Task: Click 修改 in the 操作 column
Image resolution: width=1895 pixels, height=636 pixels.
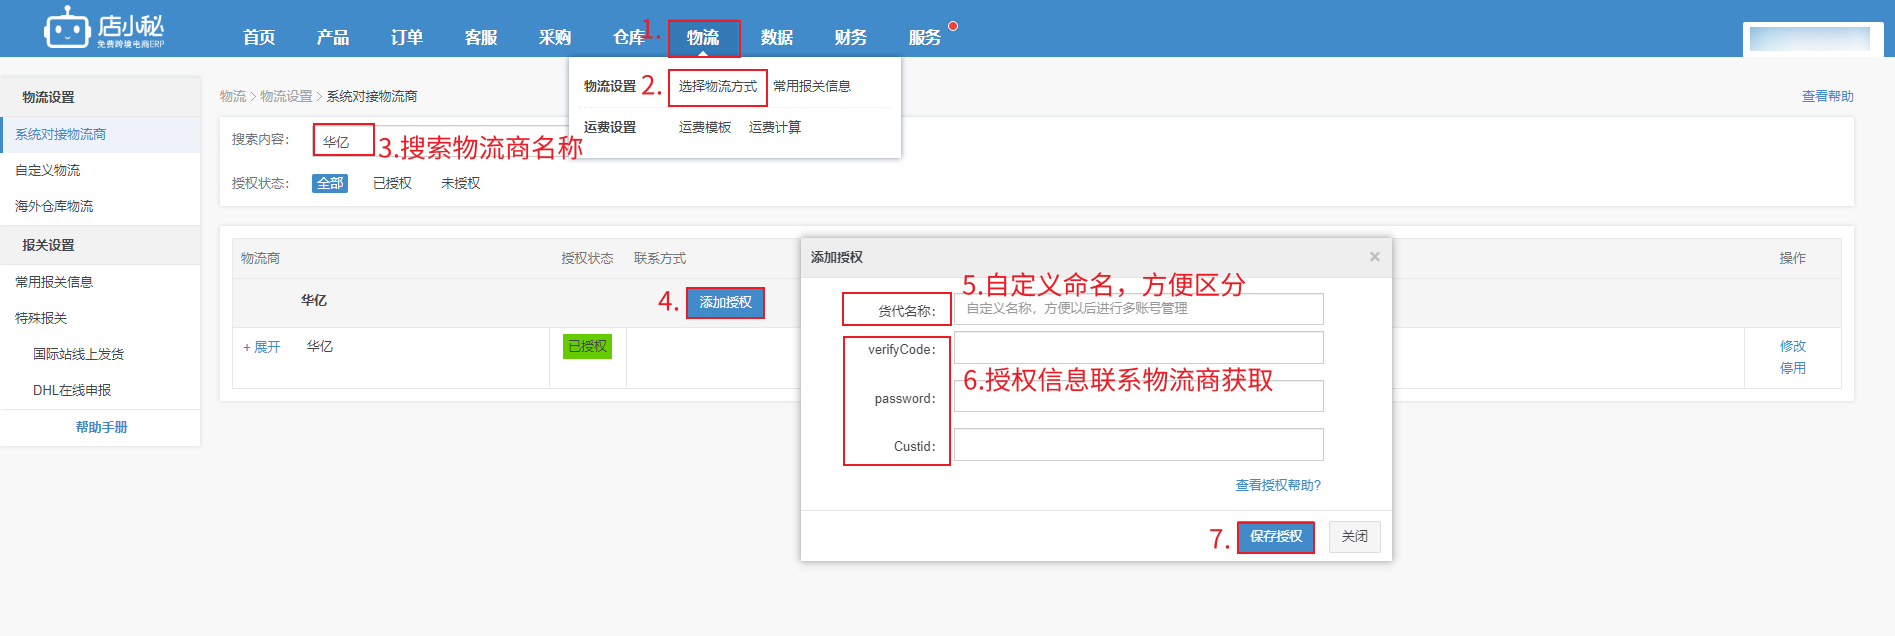Action: pyautogui.click(x=1793, y=346)
